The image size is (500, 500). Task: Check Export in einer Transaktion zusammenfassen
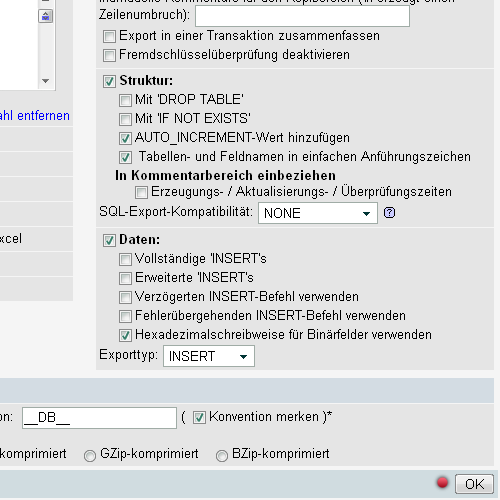pyautogui.click(x=109, y=36)
